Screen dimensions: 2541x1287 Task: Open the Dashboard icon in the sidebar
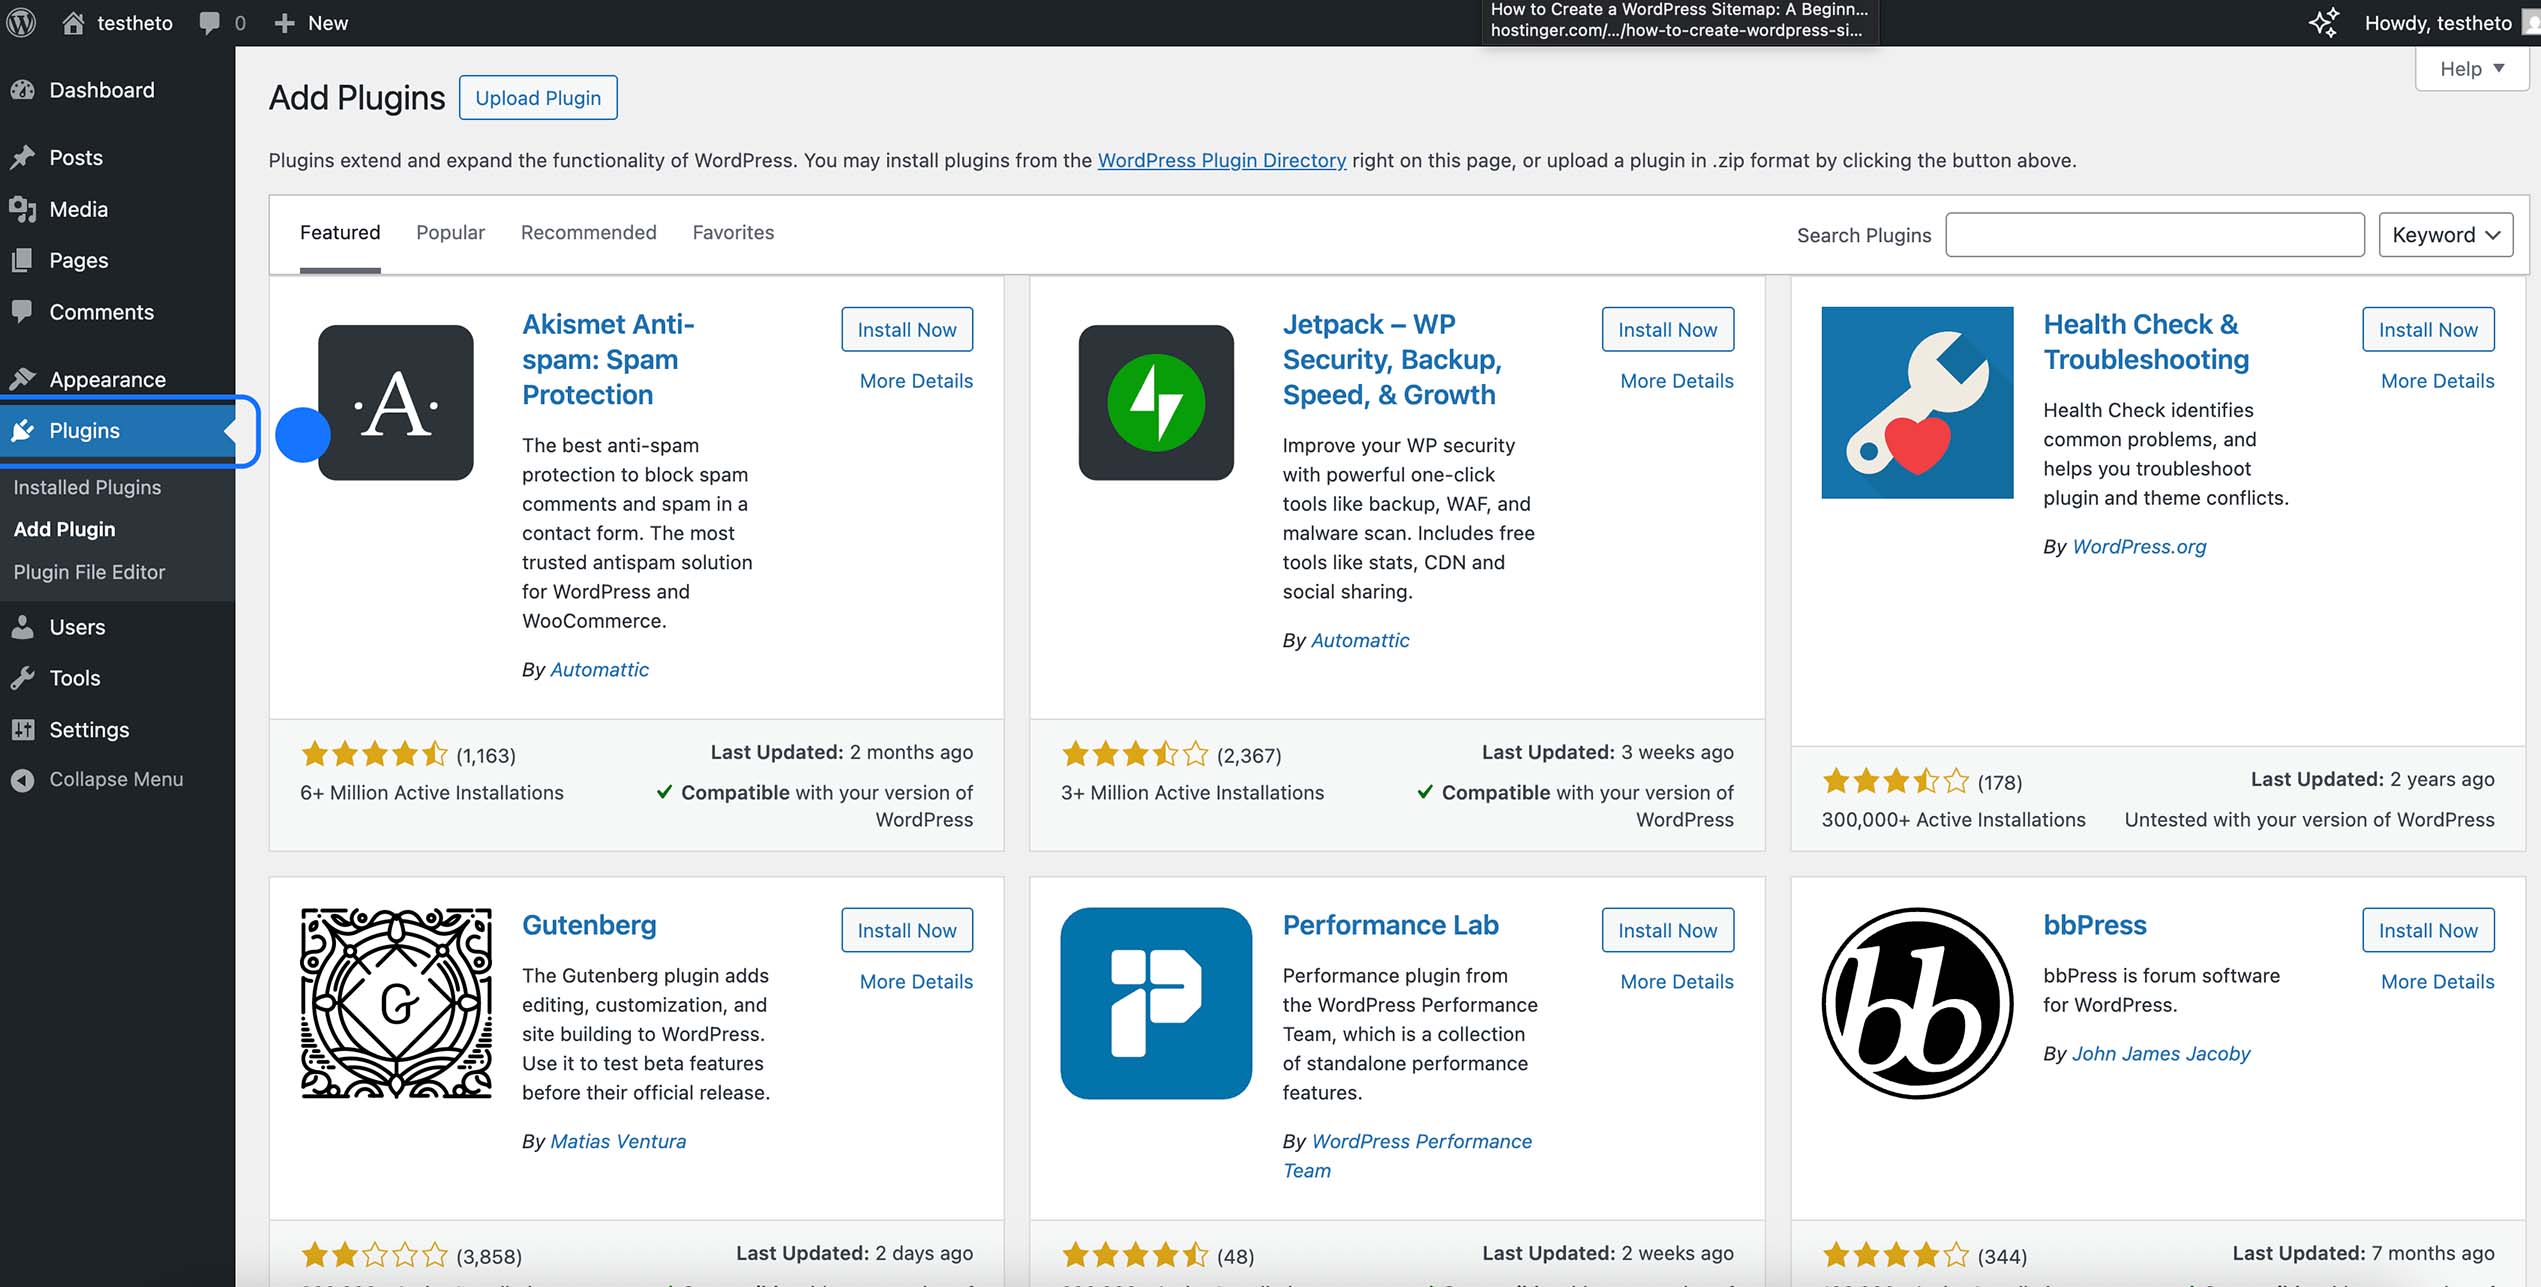point(23,90)
